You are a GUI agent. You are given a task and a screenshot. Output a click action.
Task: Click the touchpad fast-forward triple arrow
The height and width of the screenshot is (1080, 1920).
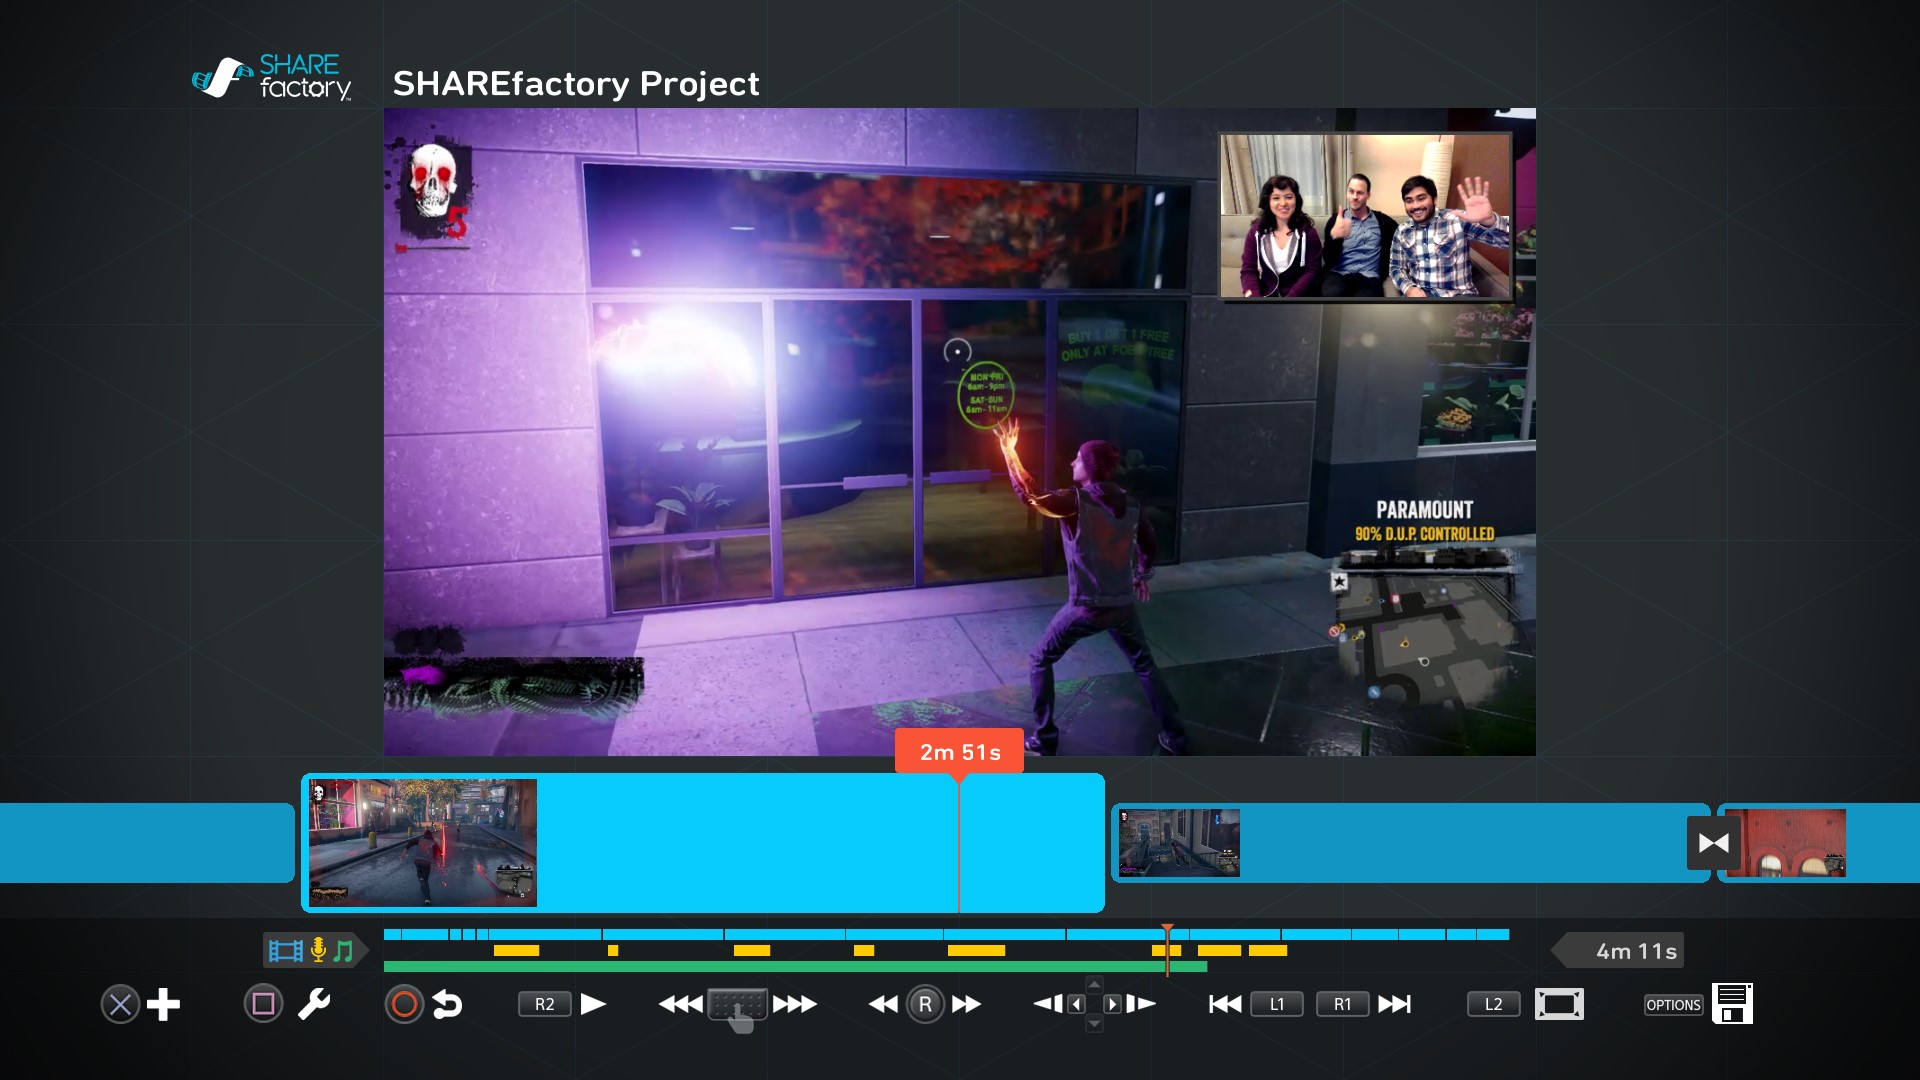[795, 1004]
